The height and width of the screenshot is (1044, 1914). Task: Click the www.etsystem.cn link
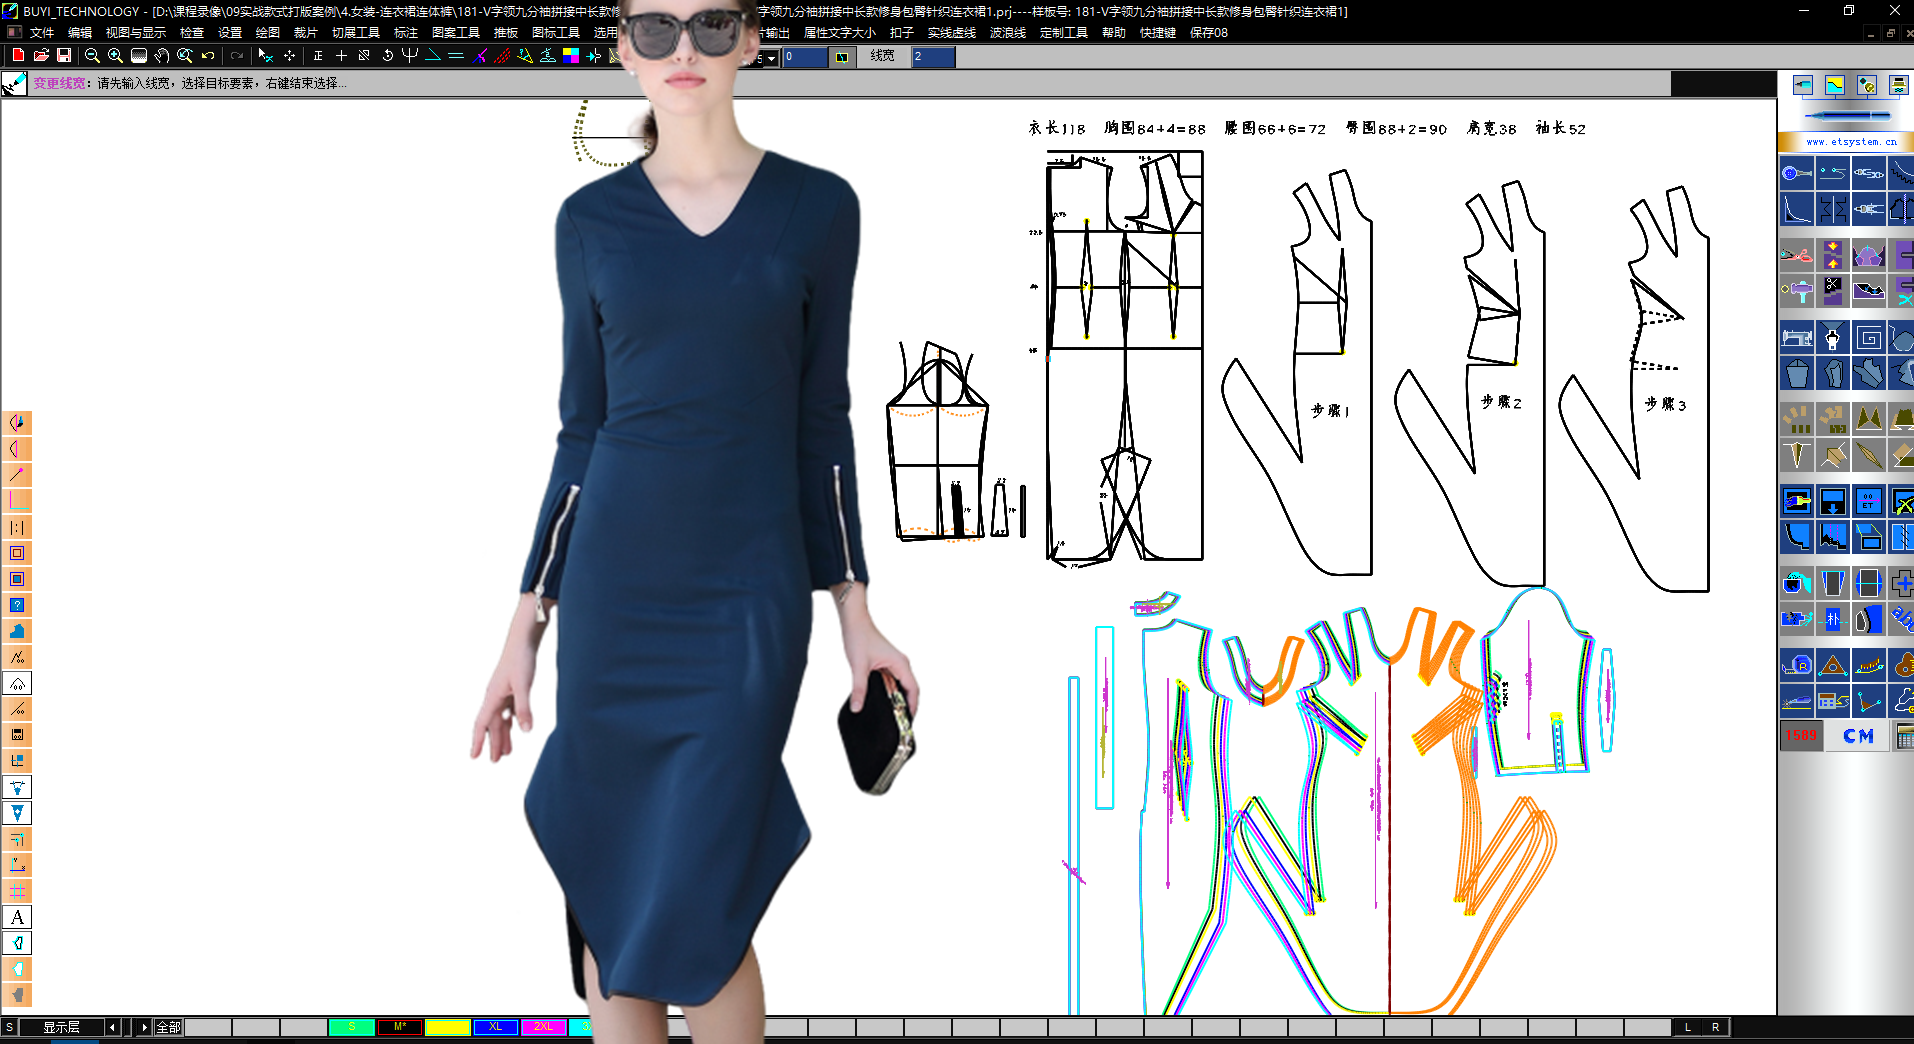(1851, 142)
